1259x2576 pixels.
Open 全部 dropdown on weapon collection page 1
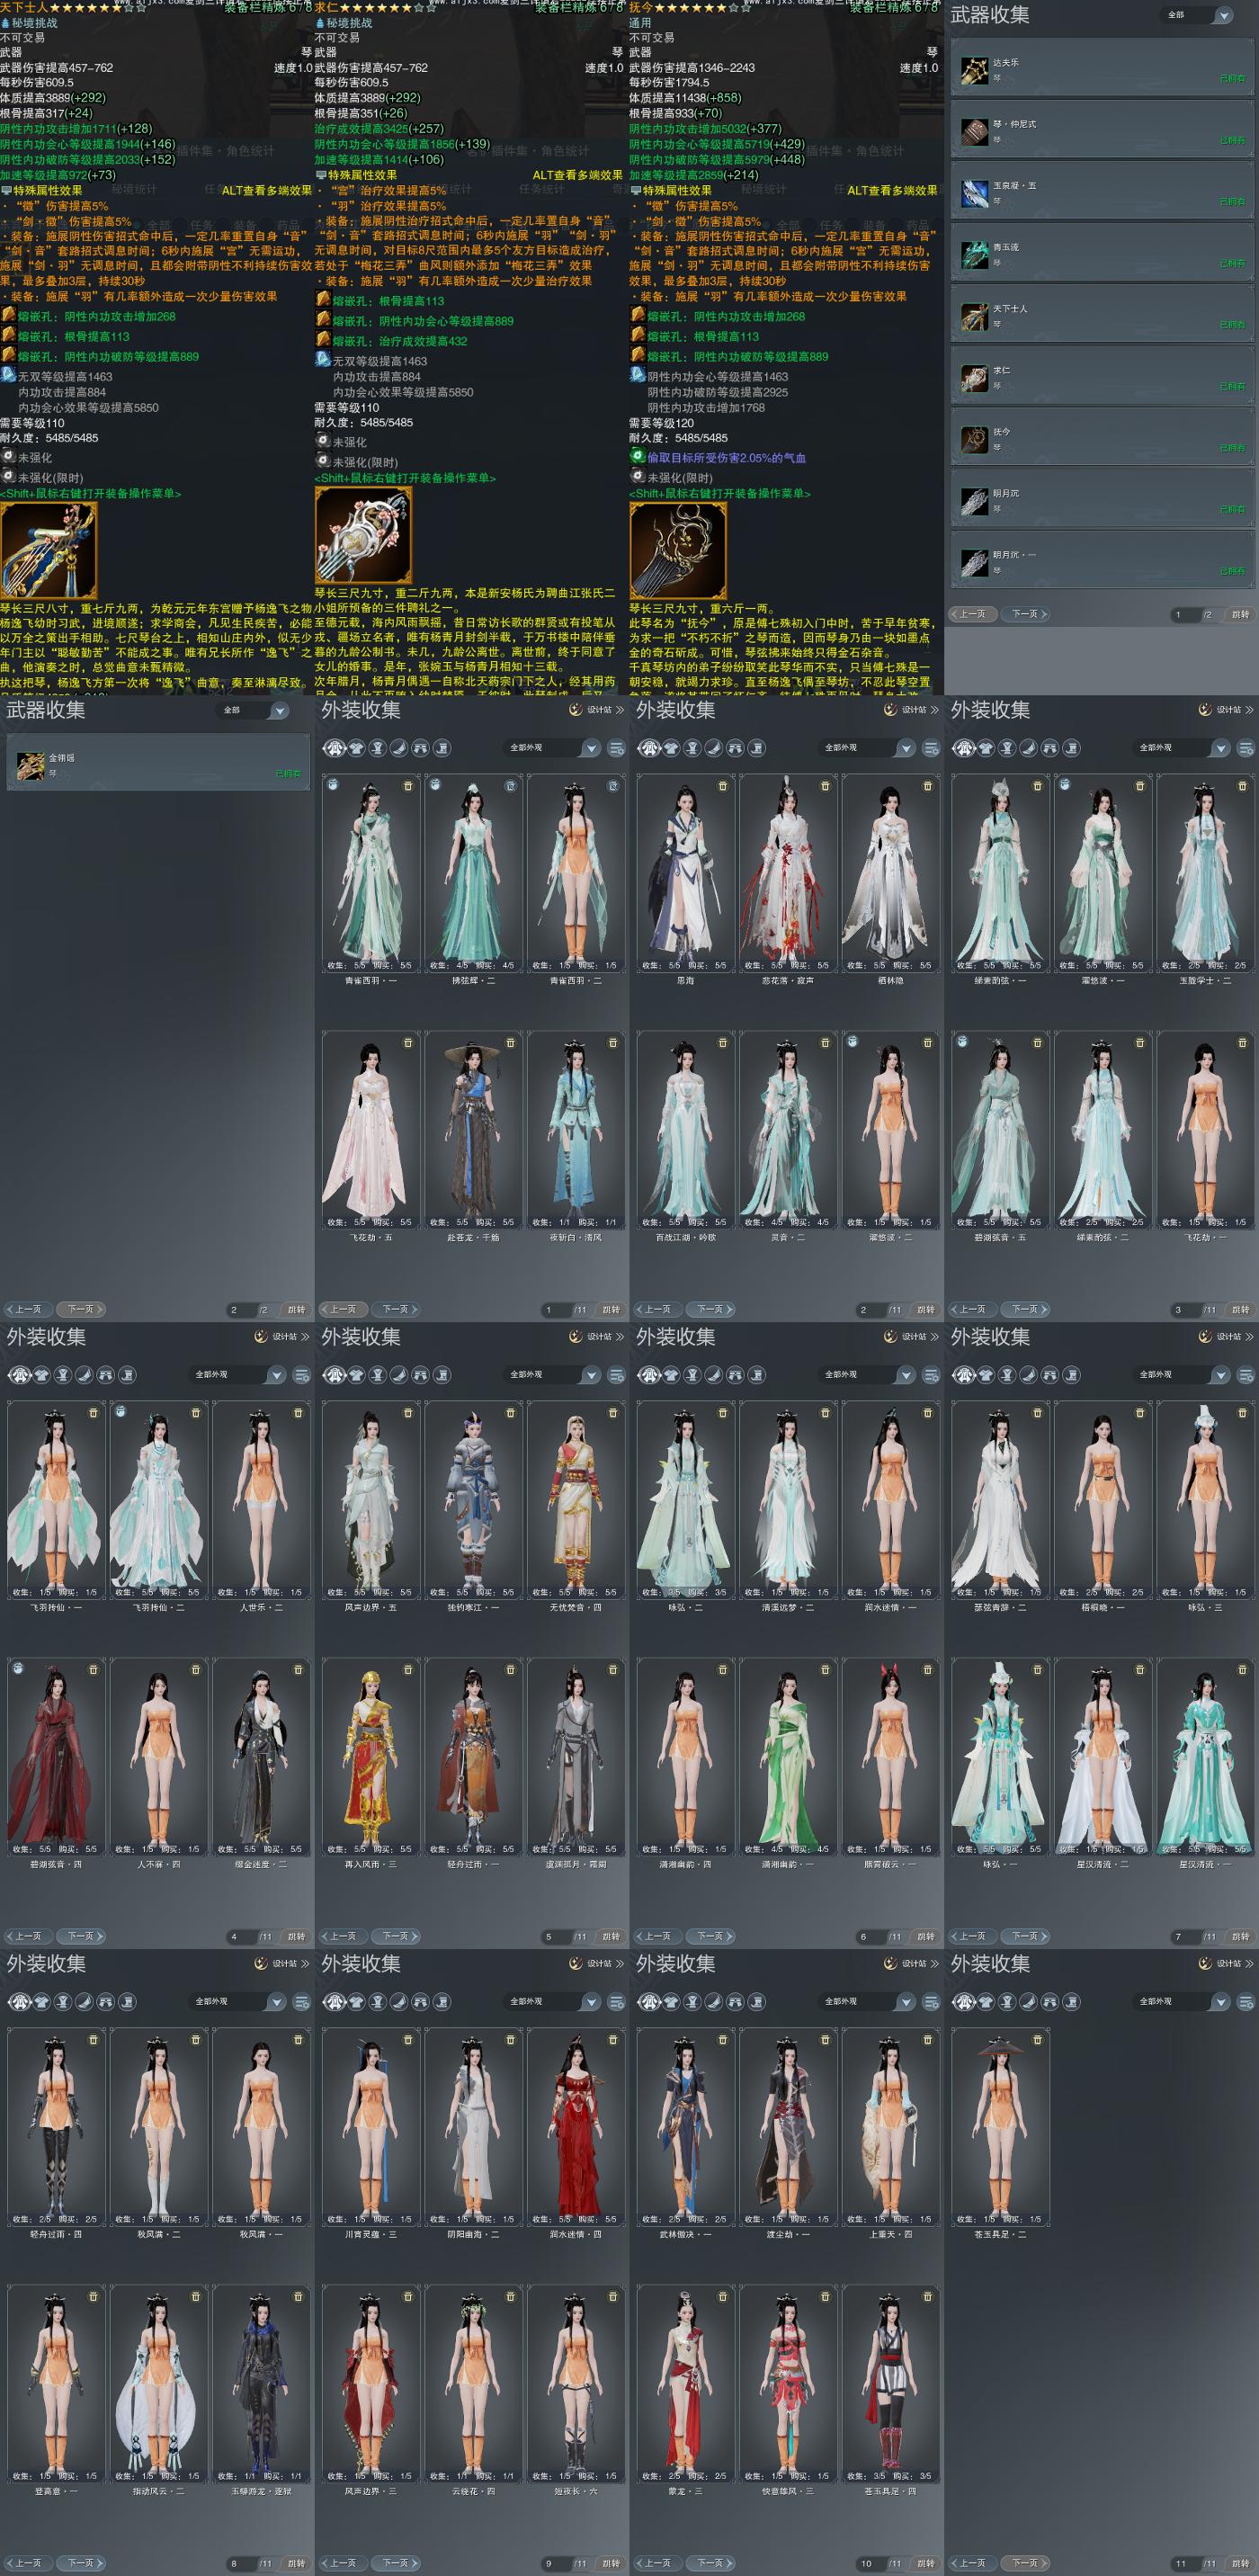[x=1198, y=16]
